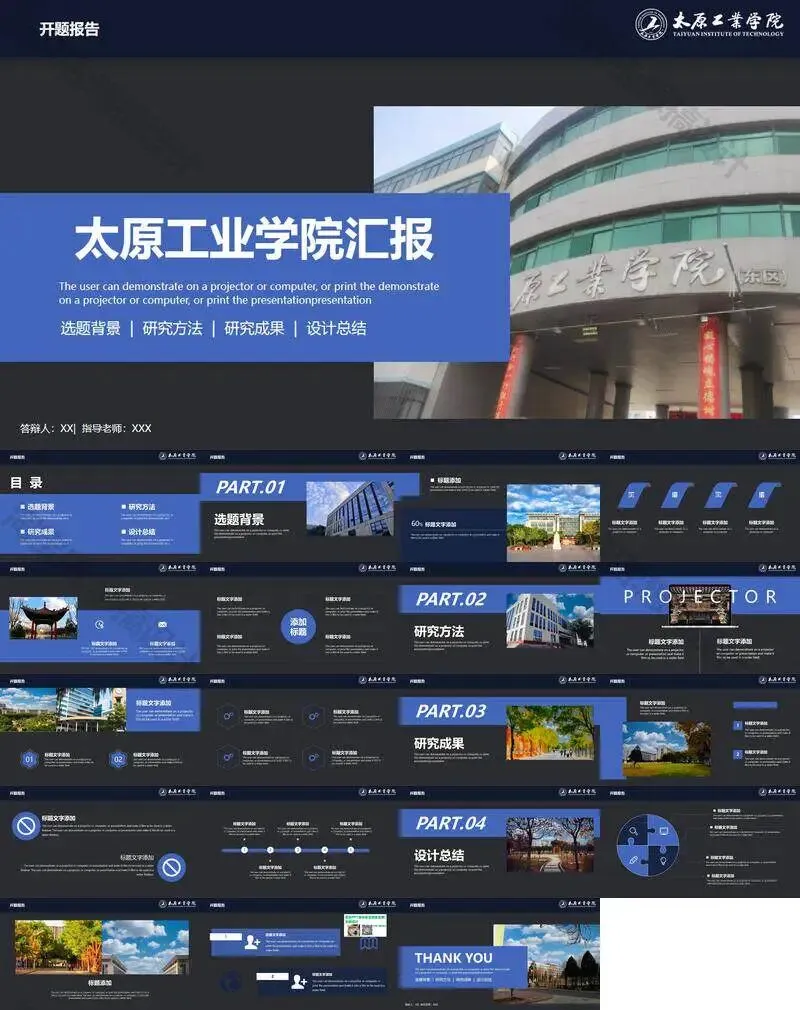Click the lower-right prohibition circle icon
800x1010 pixels.
172,868
